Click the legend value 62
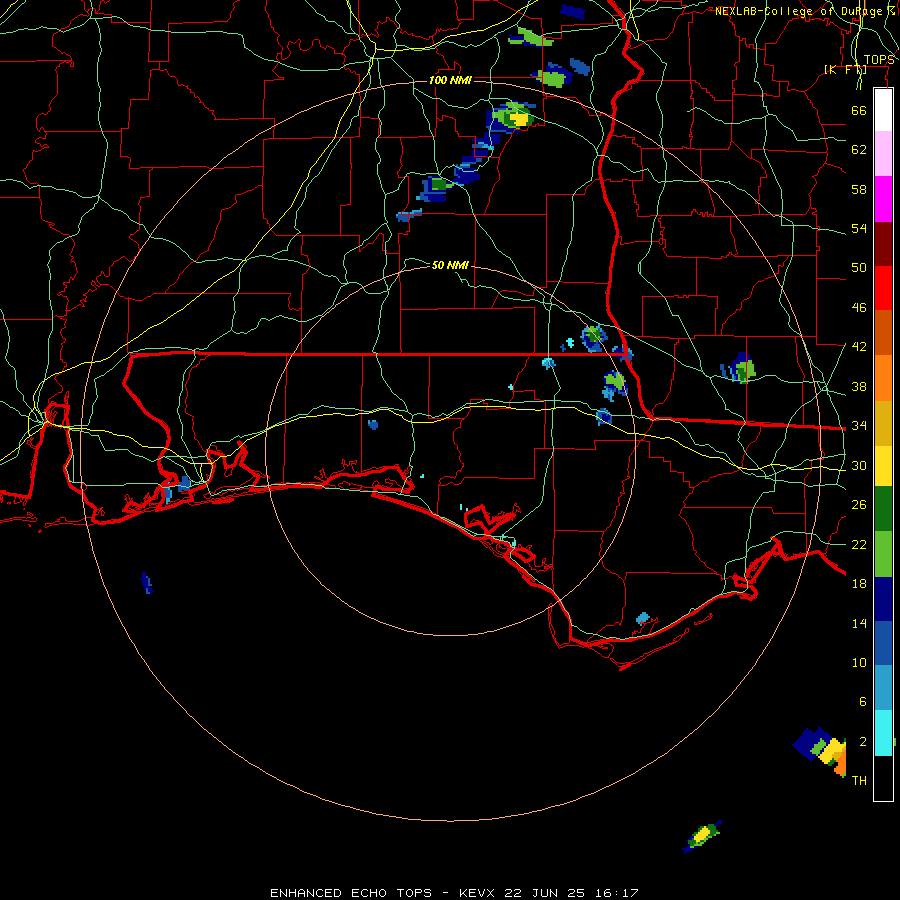This screenshot has width=900, height=900. 859,150
